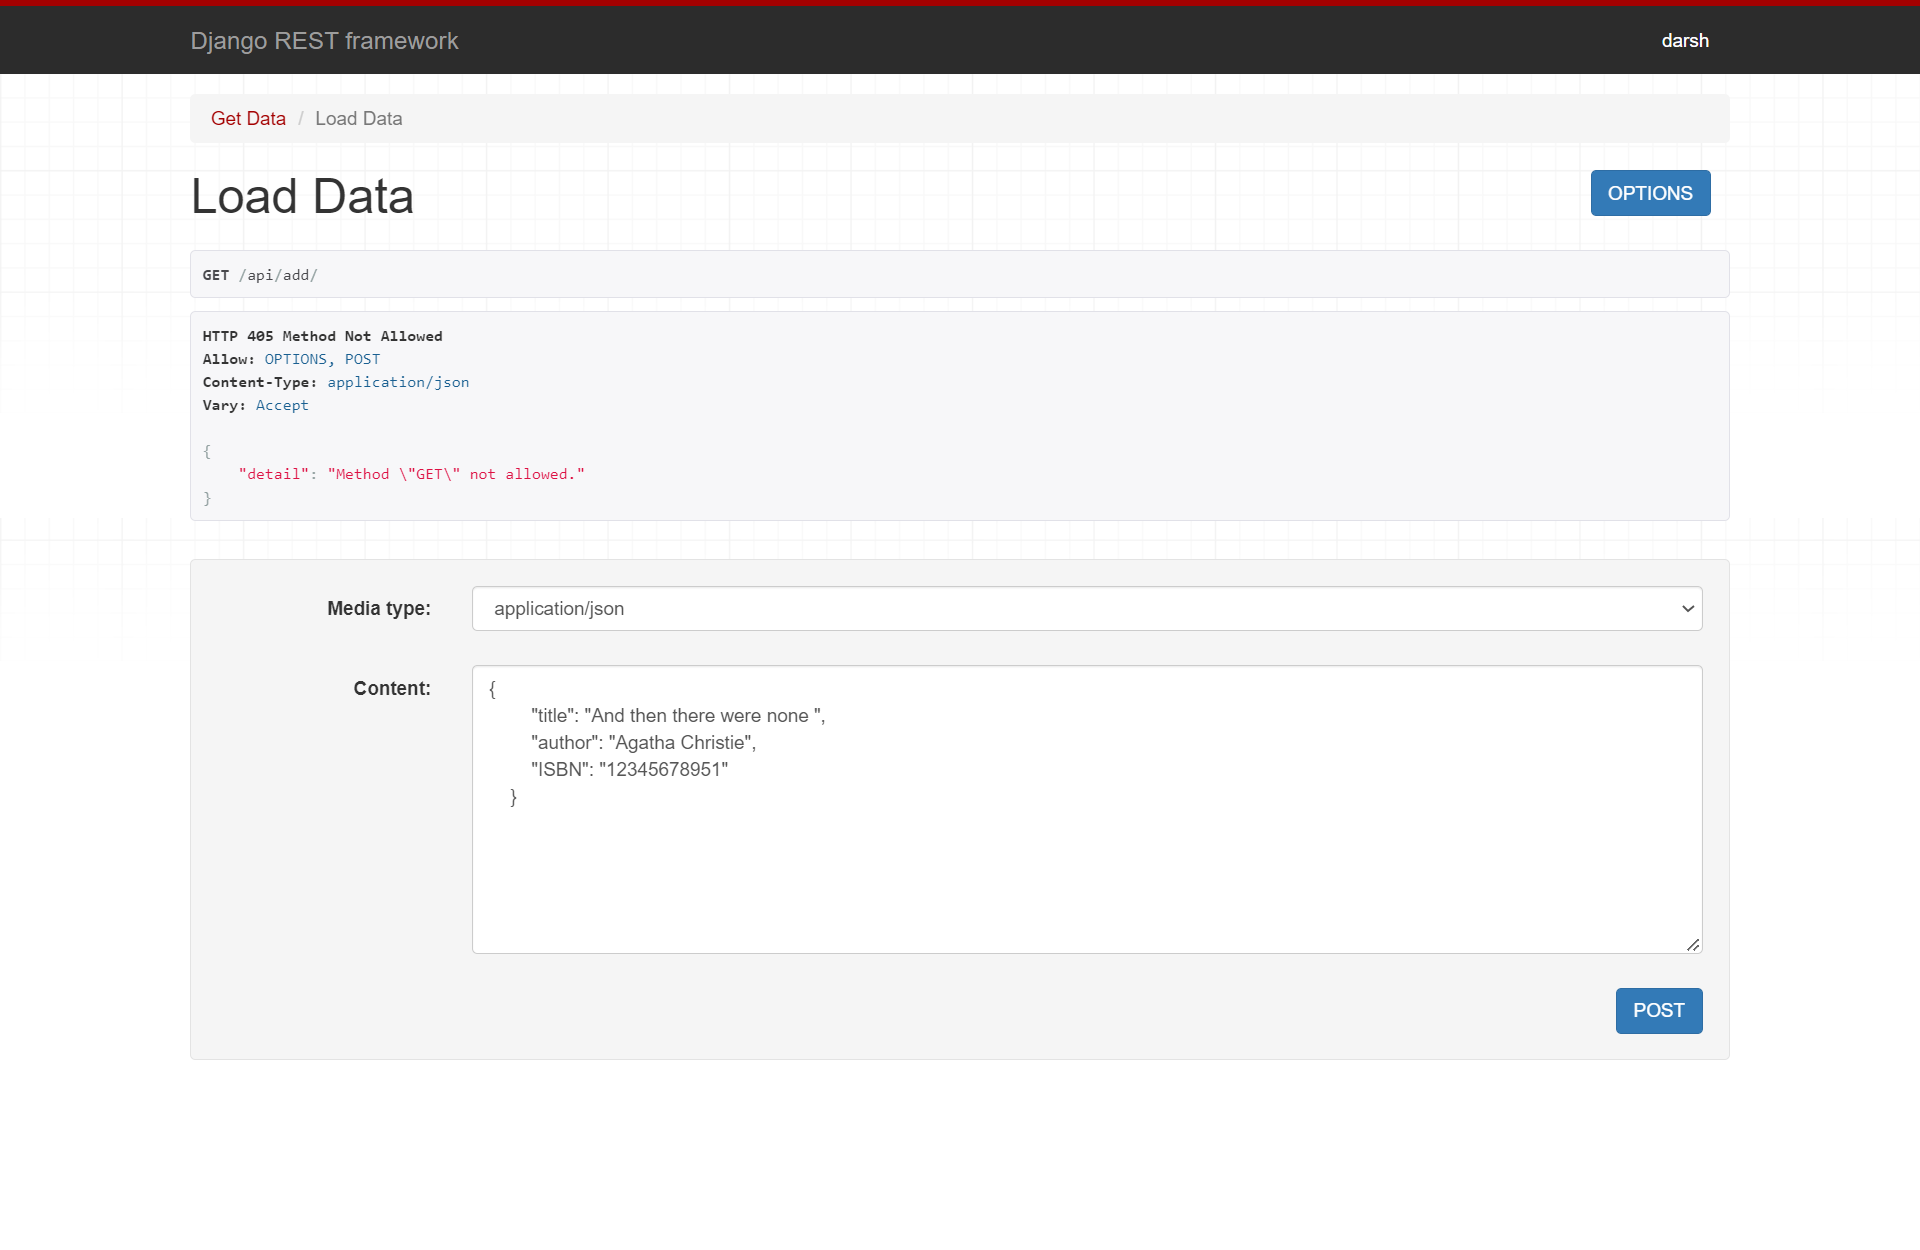Open the Media type dropdown

1086,608
